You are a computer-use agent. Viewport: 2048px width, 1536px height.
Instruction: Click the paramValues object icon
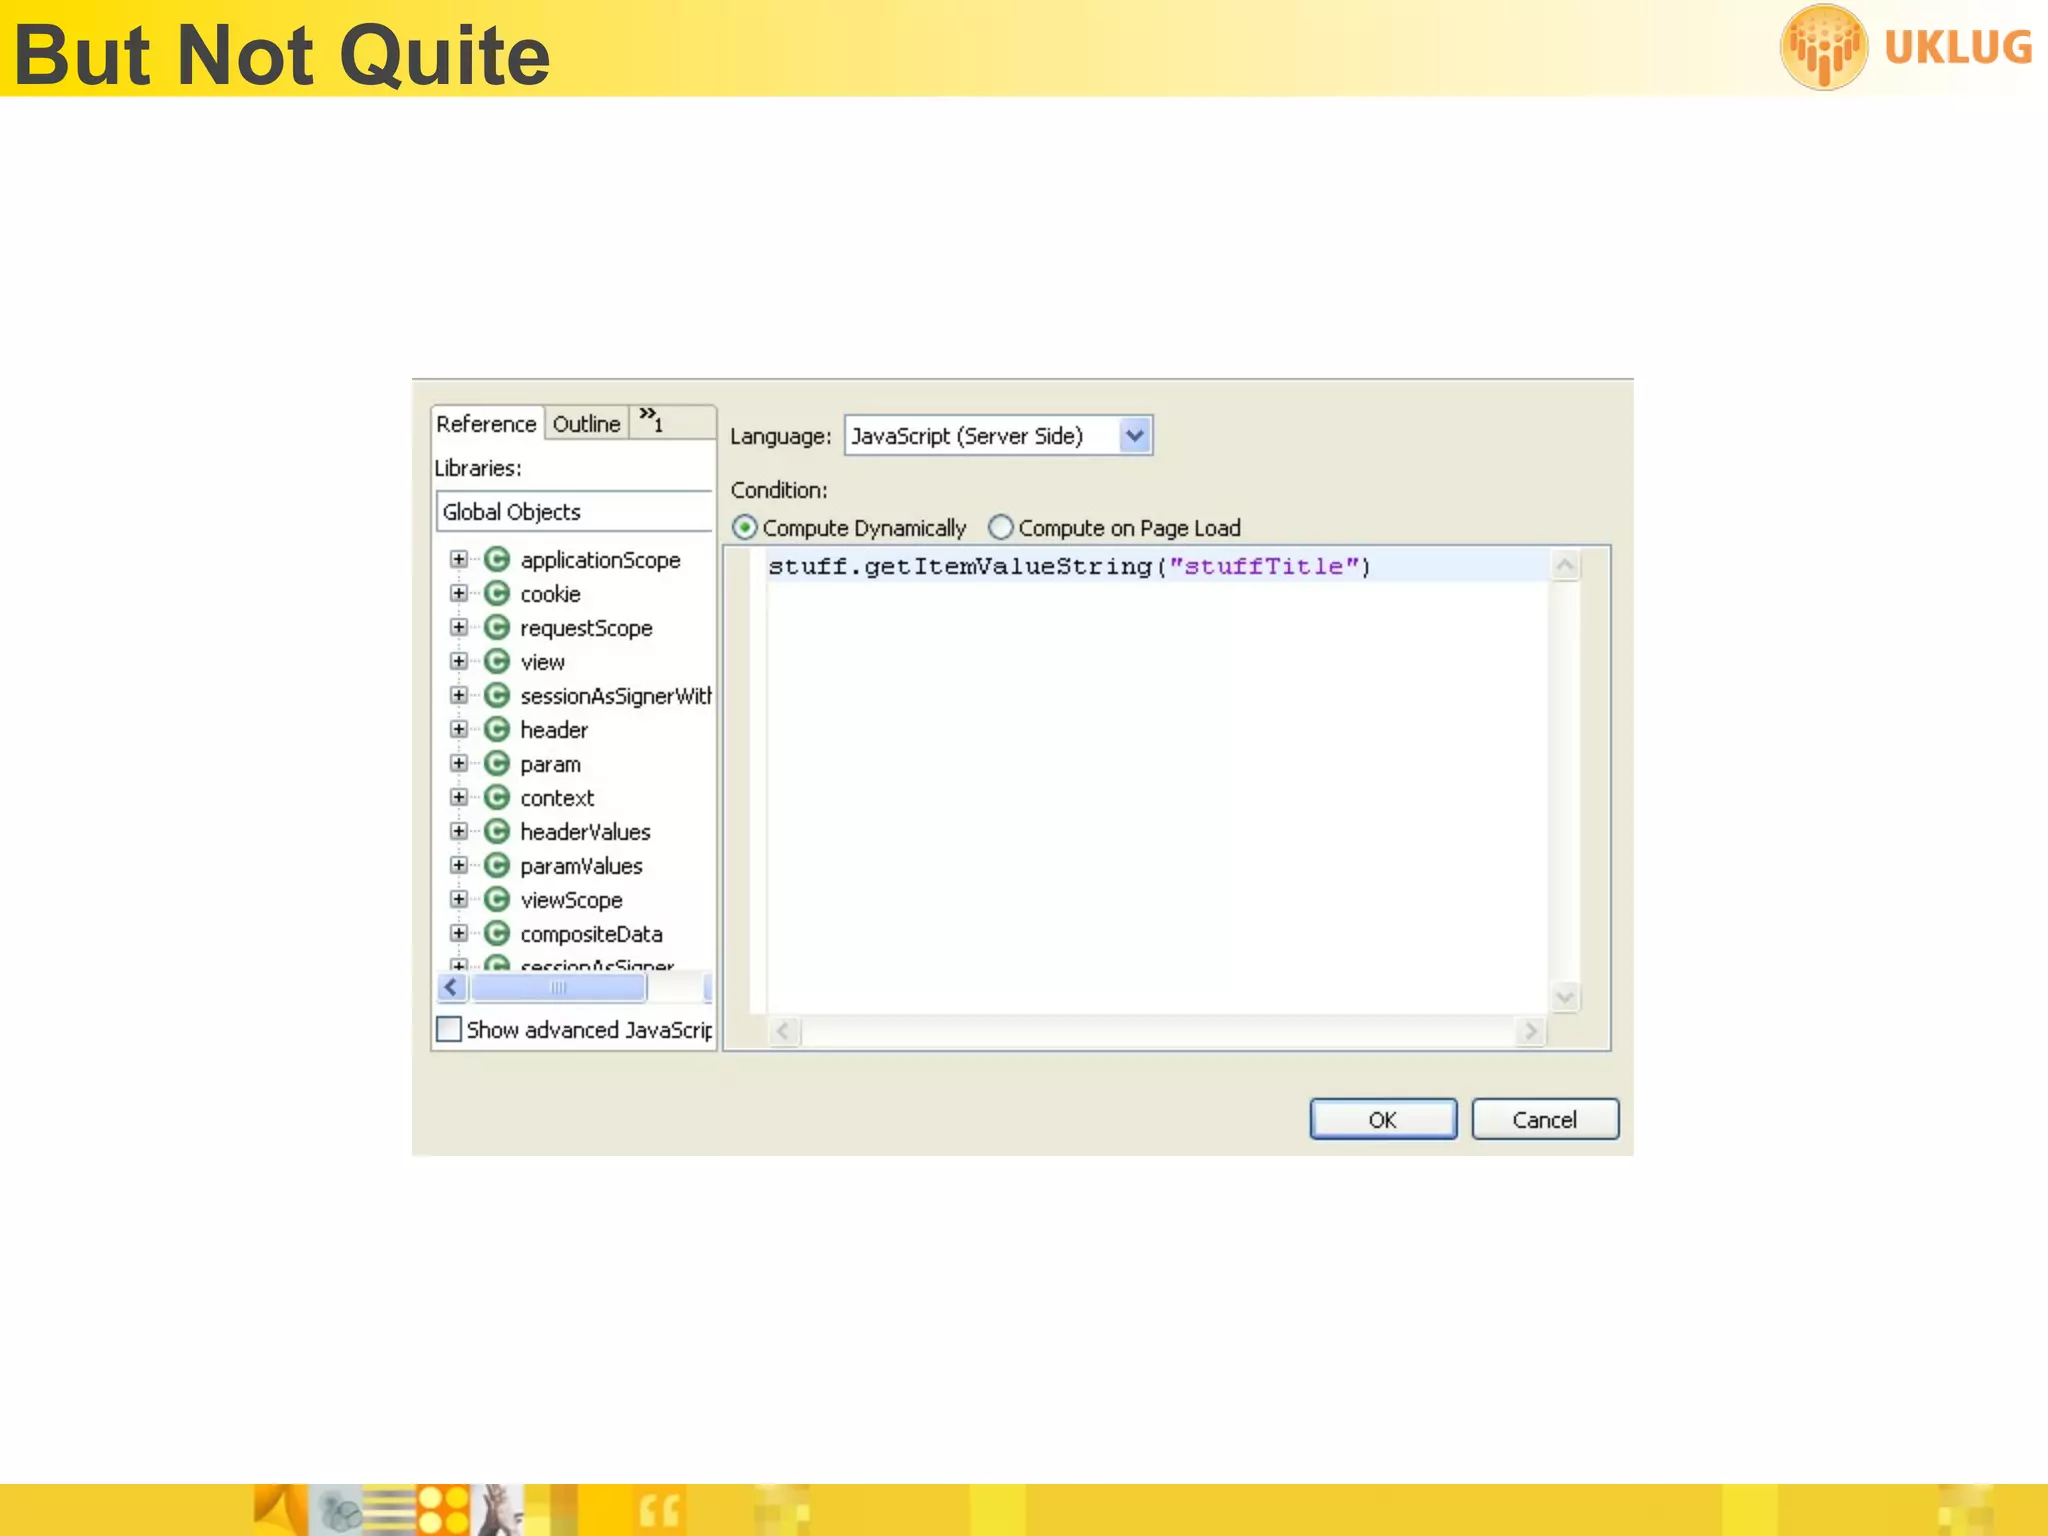(497, 866)
